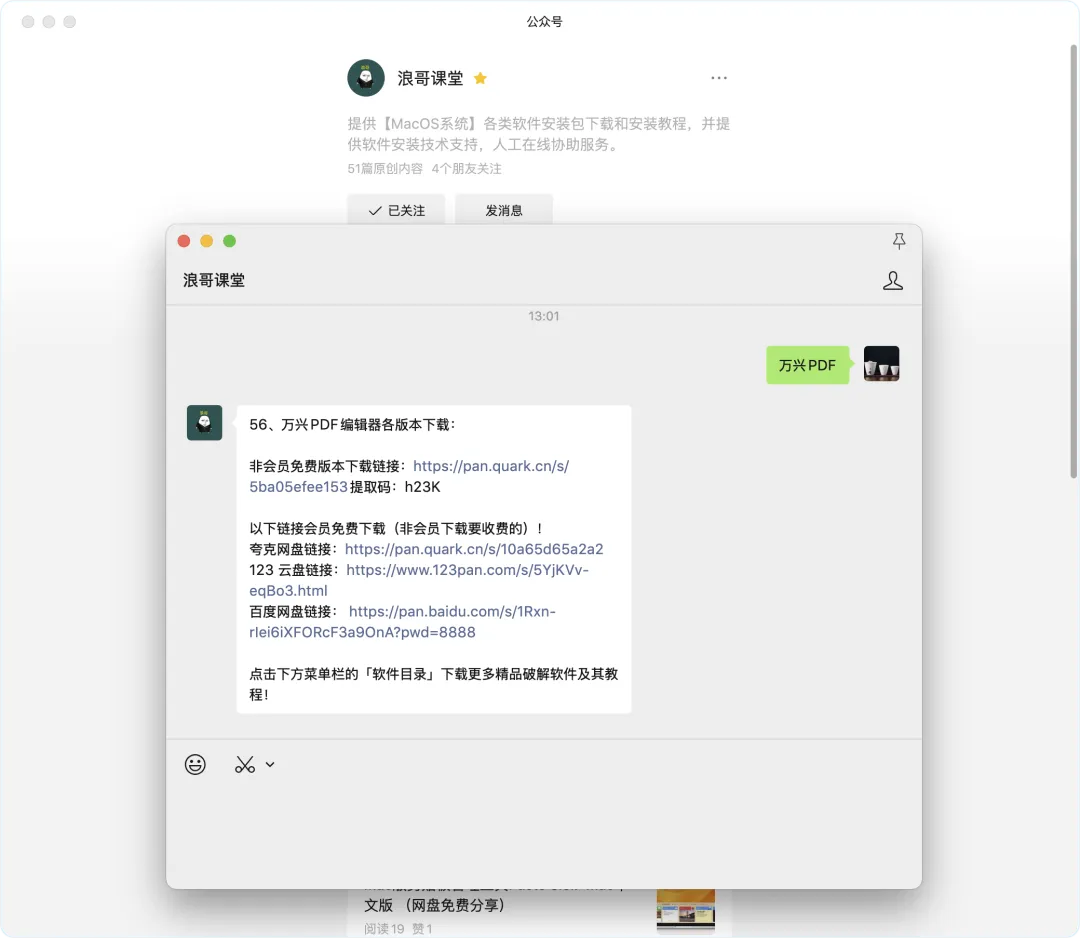Click the yellow star next to 浪哥课堂
This screenshot has height=938, width=1080.
tap(480, 79)
